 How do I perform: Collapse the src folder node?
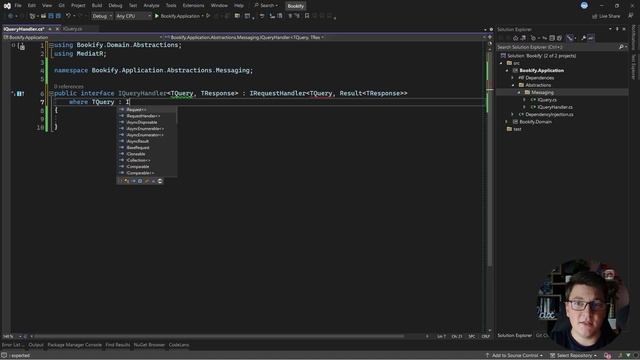pos(502,63)
